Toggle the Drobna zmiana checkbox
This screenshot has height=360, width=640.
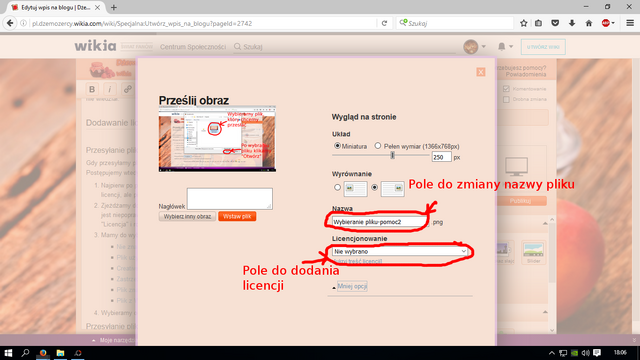point(507,99)
